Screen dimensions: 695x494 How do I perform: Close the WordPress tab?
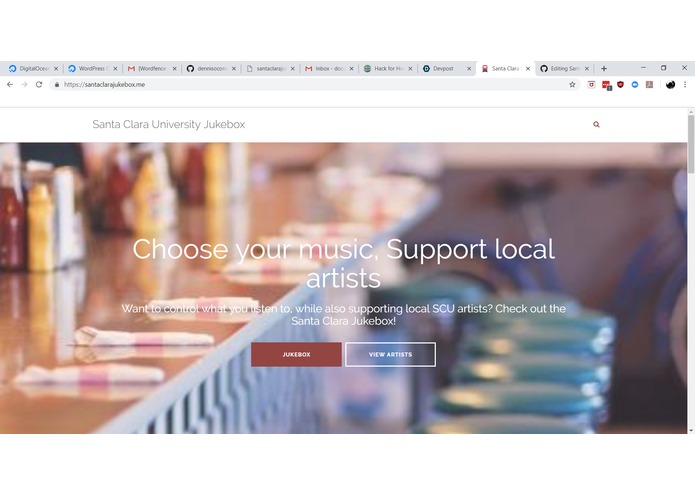115,69
